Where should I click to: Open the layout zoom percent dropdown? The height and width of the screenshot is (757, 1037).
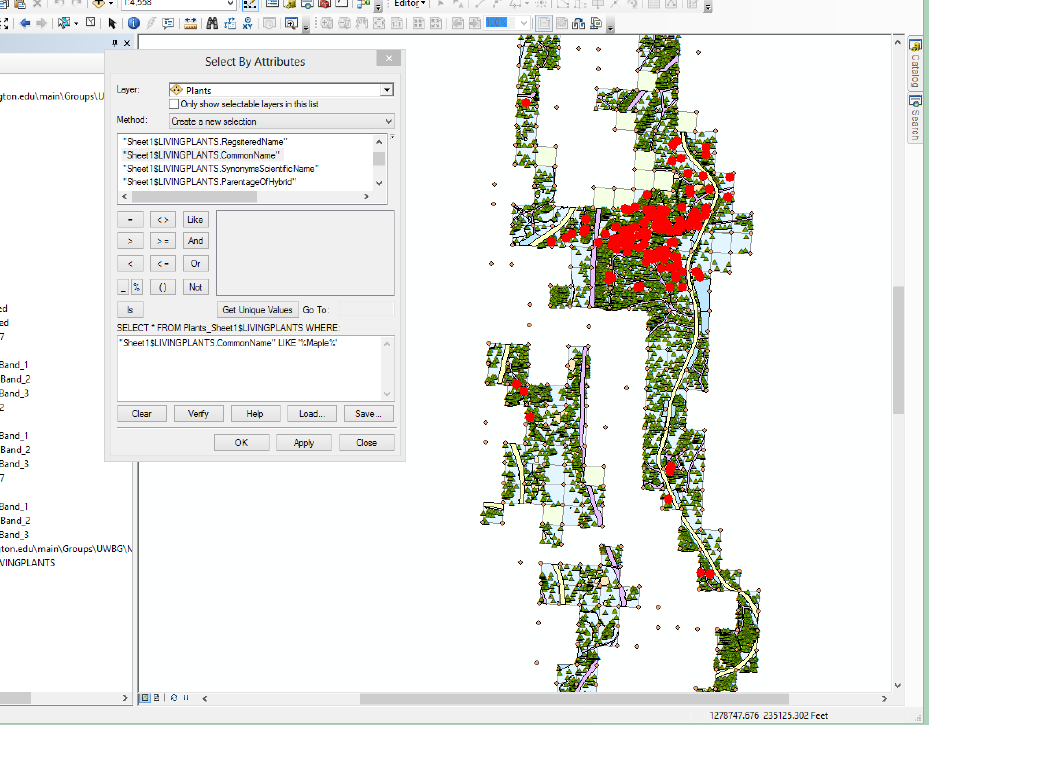[524, 23]
